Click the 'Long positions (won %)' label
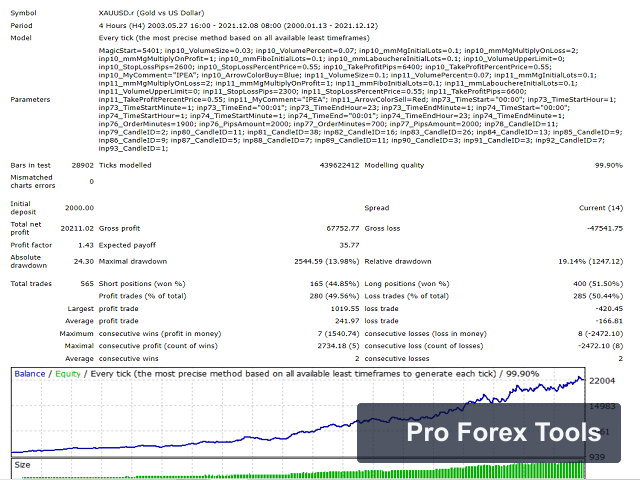This screenshot has height=480, width=640. 407,284
